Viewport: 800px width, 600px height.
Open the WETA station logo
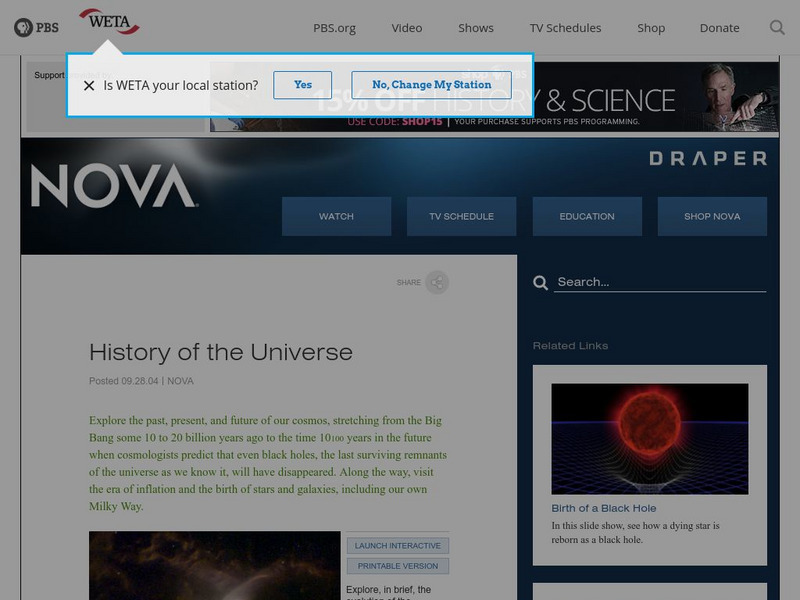click(109, 21)
